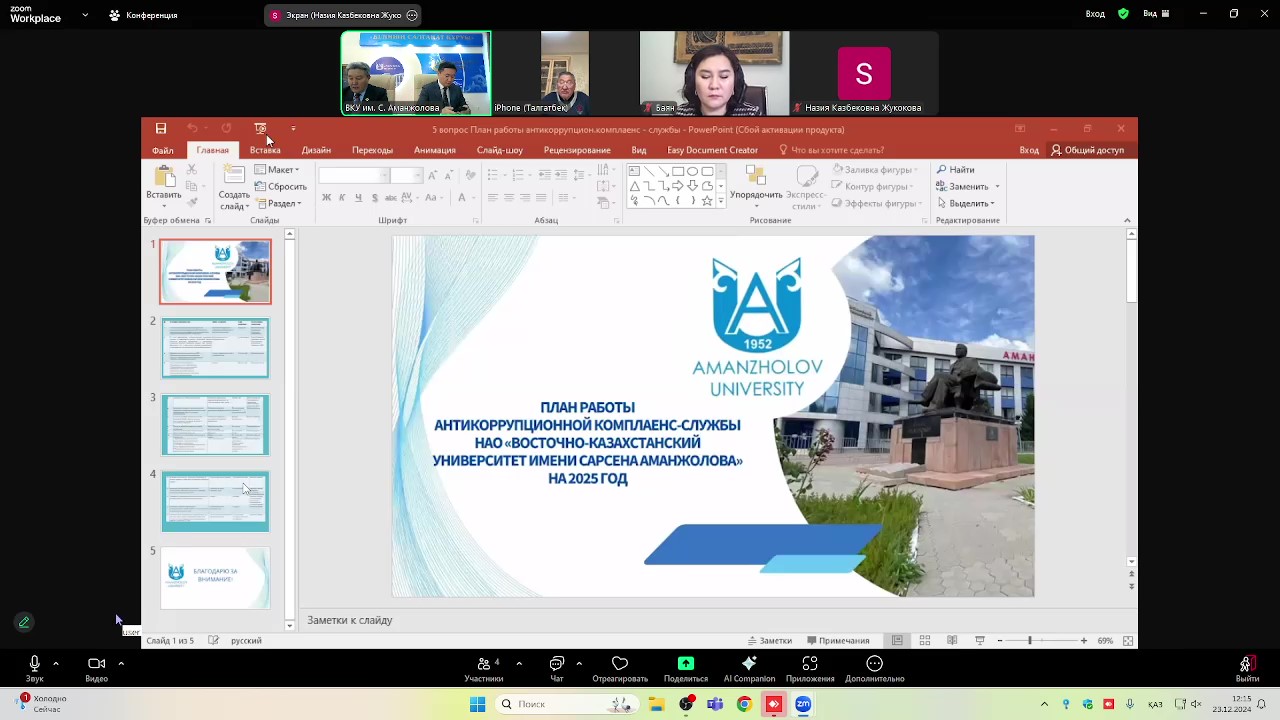
Task: Click the Apps icon in Zoom toolbar
Action: click(809, 664)
